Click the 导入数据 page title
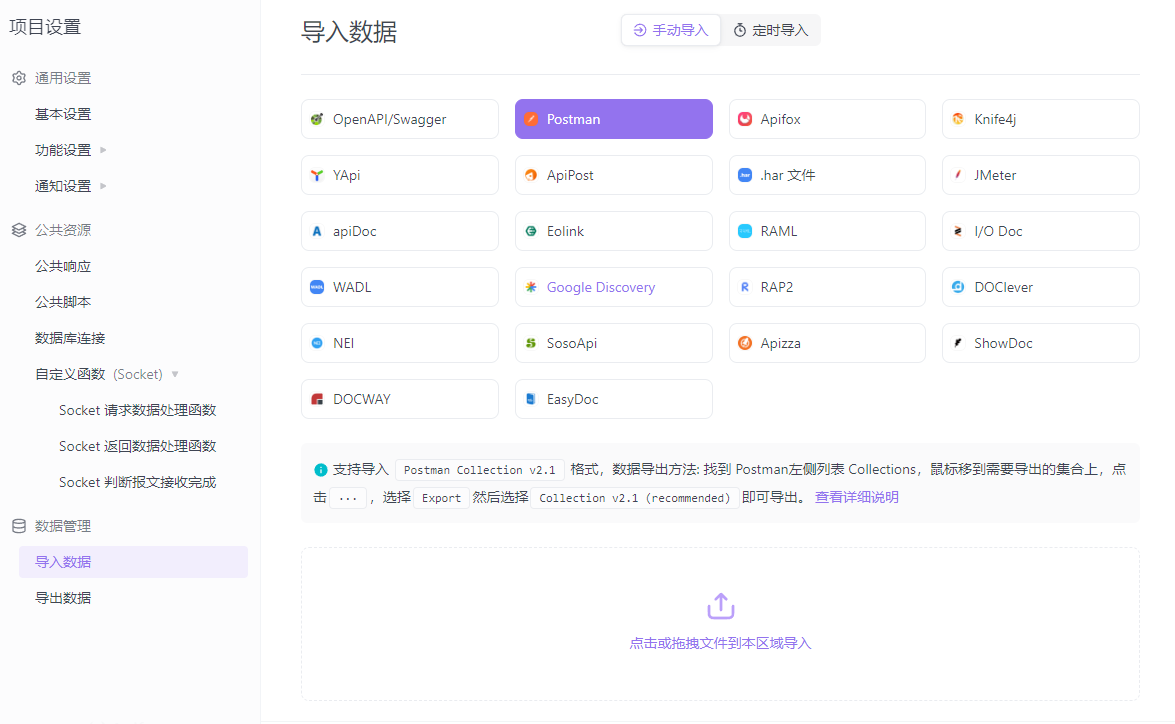Viewport: 1175px width, 724px height. [x=349, y=32]
